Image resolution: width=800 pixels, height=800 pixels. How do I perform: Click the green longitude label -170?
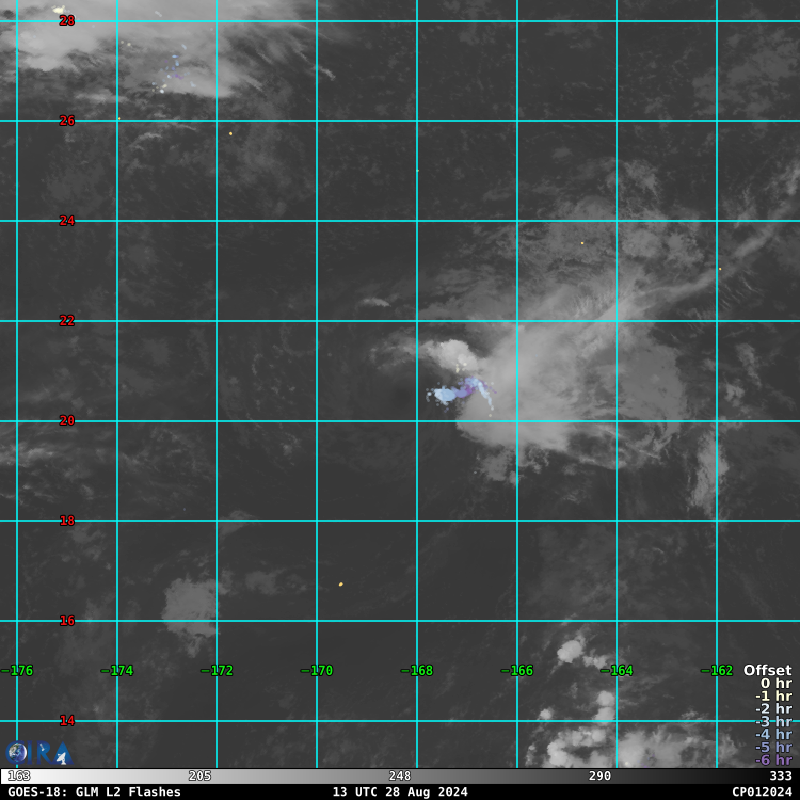point(317,670)
